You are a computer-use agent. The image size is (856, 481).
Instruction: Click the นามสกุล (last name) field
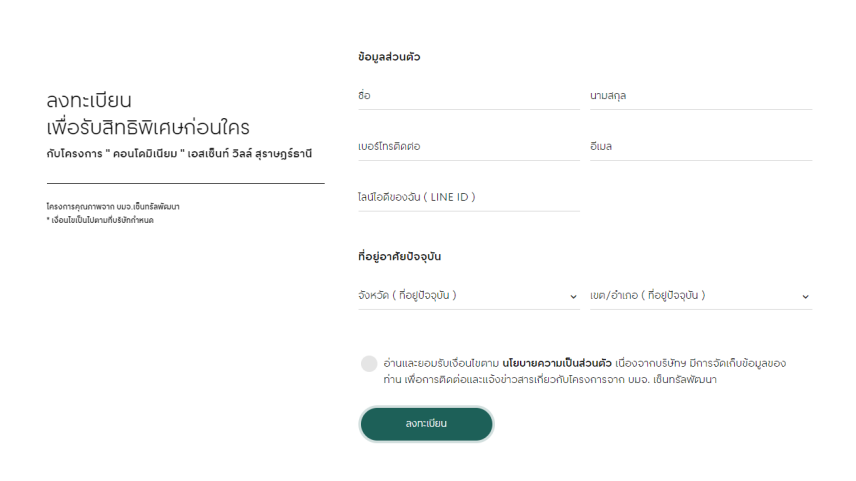coord(700,97)
